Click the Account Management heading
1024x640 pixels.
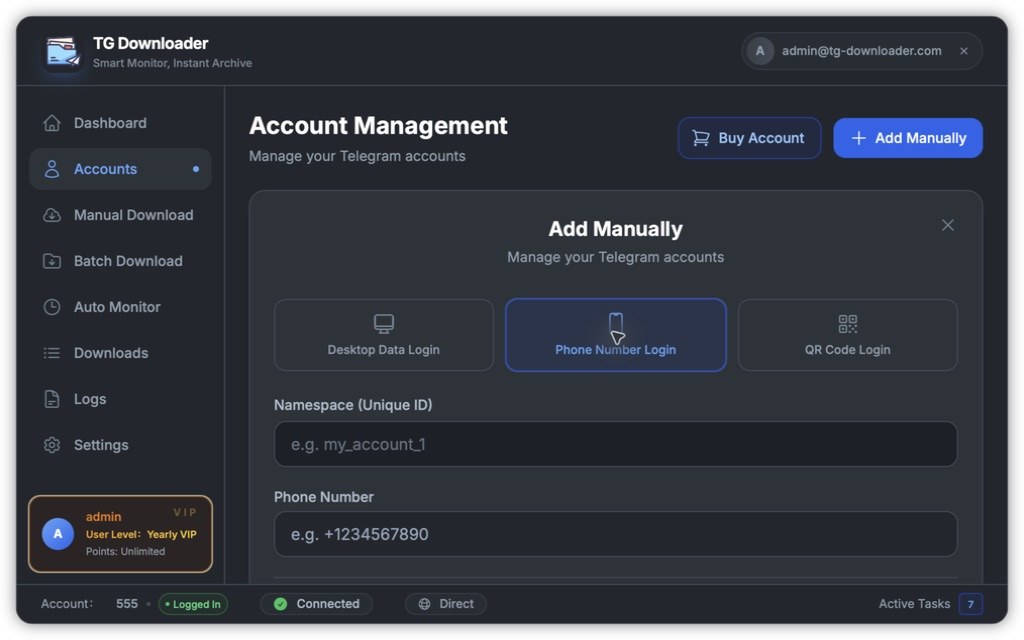click(x=378, y=125)
